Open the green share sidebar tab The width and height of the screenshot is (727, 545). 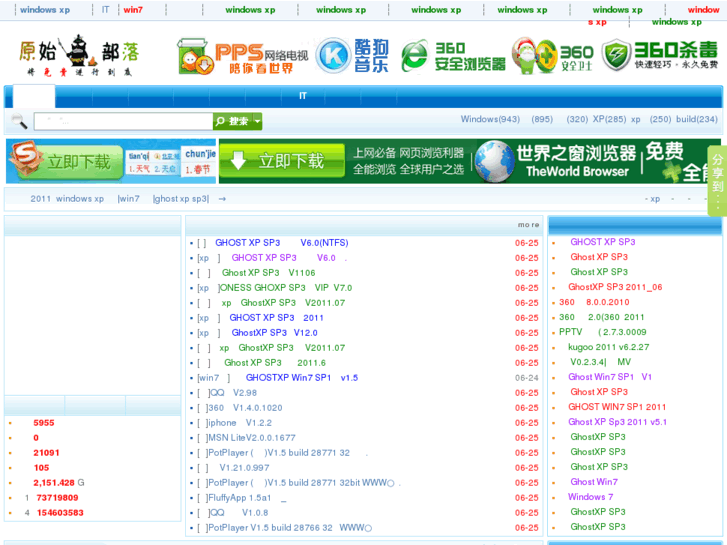(718, 180)
